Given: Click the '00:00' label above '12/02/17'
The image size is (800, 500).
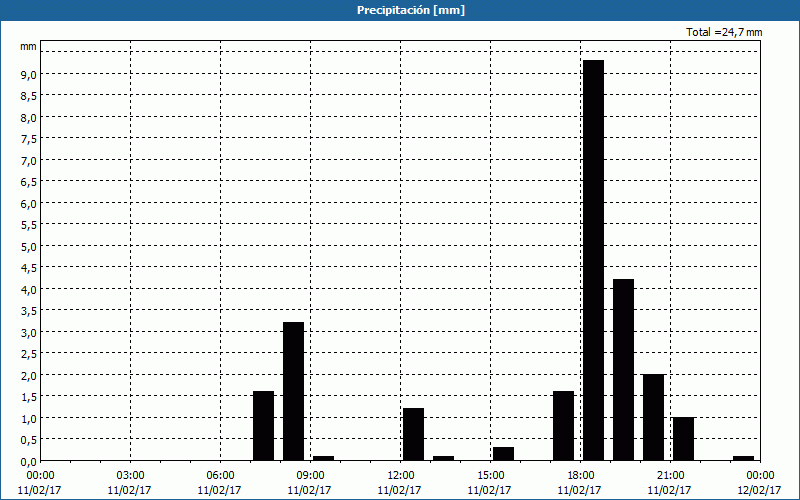Looking at the screenshot, I should point(760,476).
